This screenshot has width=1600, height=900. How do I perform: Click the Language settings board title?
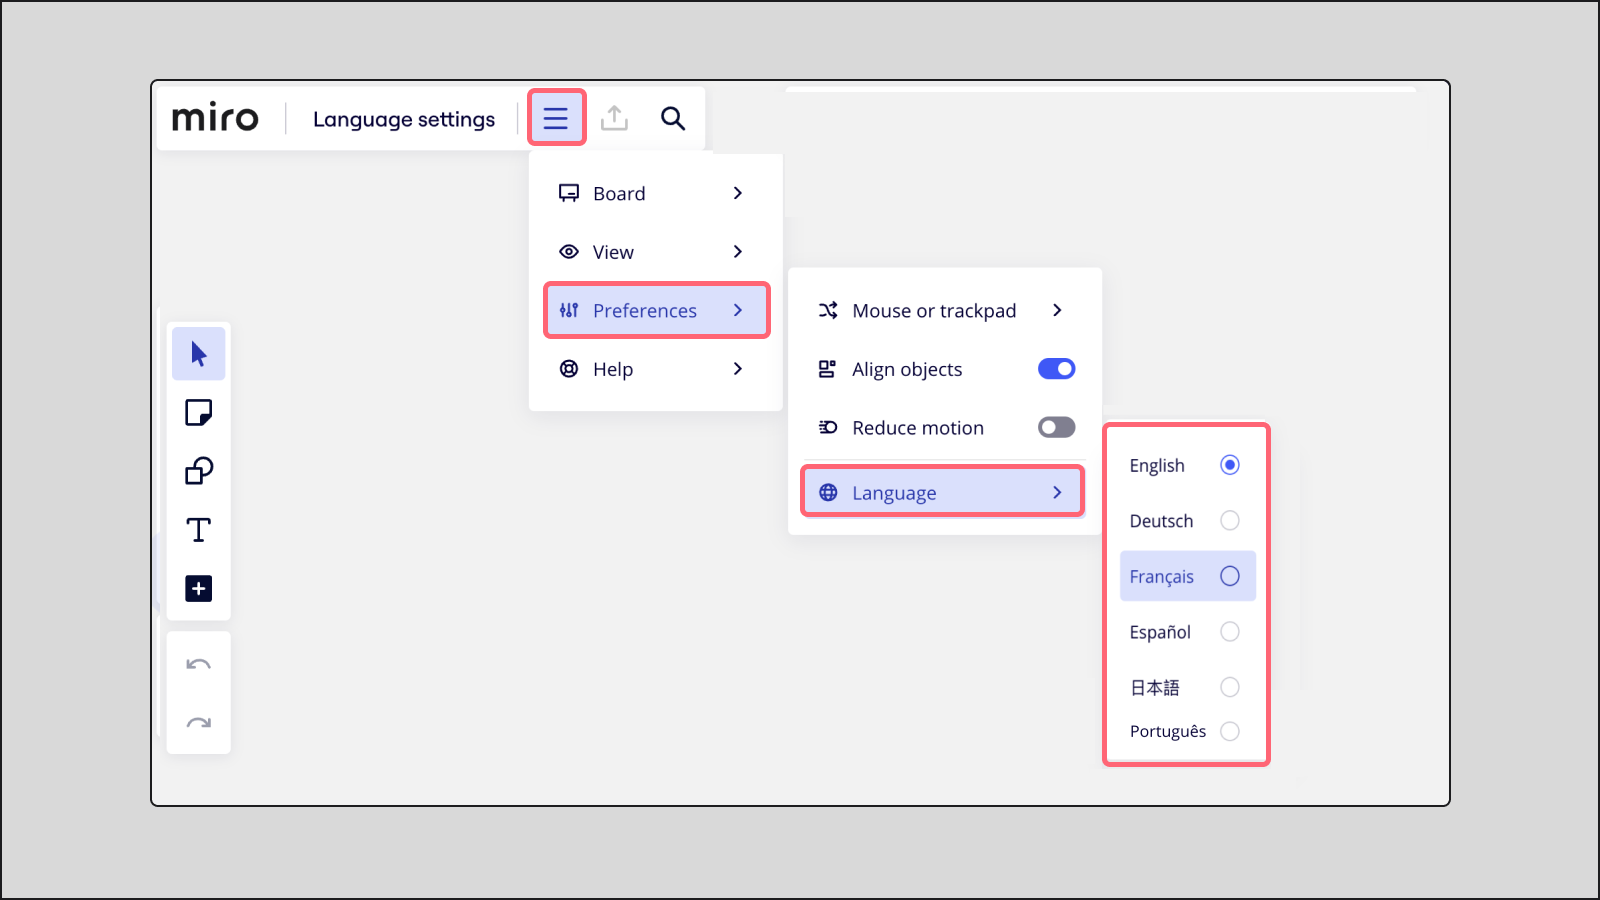403,118
